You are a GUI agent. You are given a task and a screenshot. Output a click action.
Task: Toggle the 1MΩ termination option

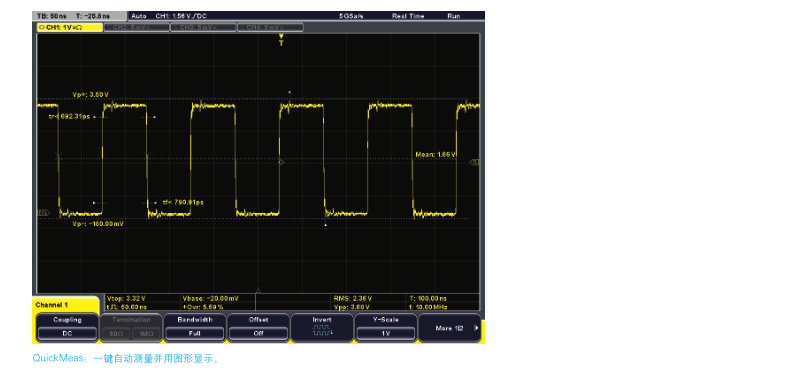[x=146, y=333]
